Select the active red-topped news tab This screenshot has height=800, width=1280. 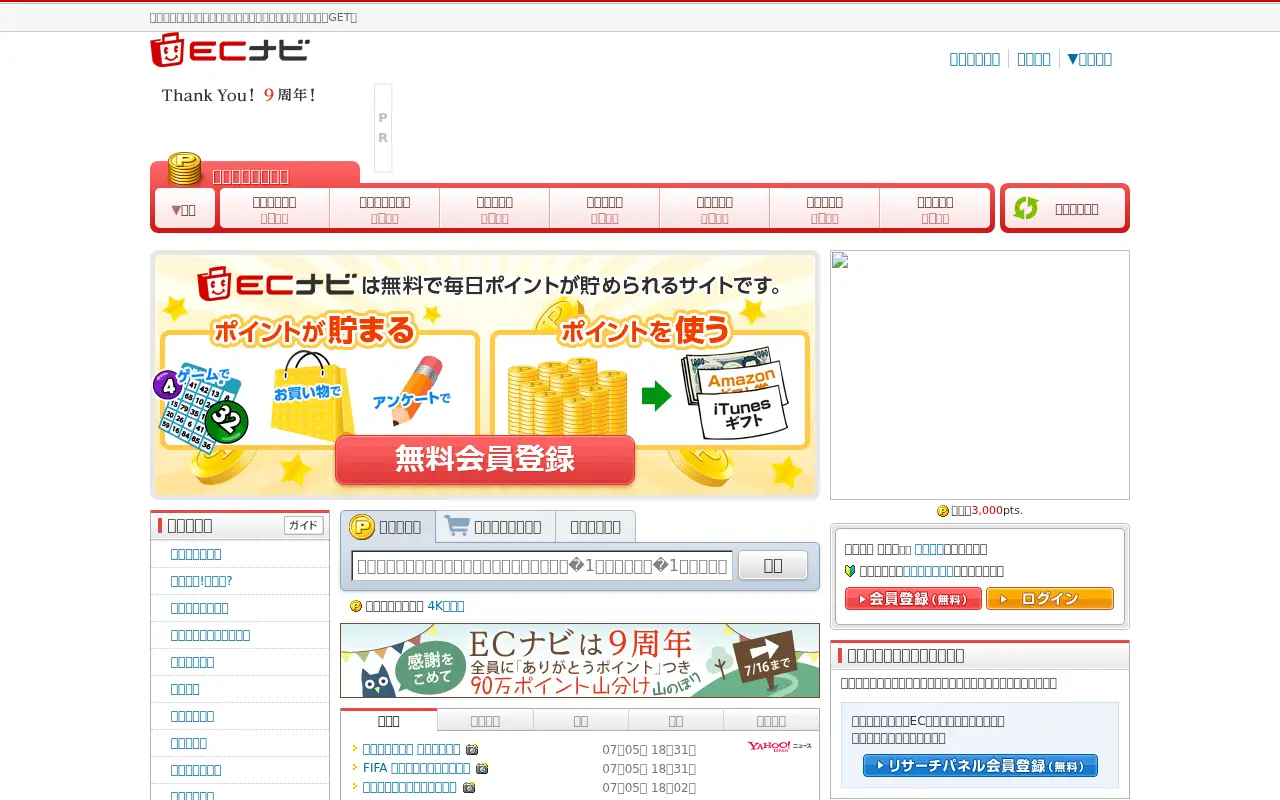[389, 720]
